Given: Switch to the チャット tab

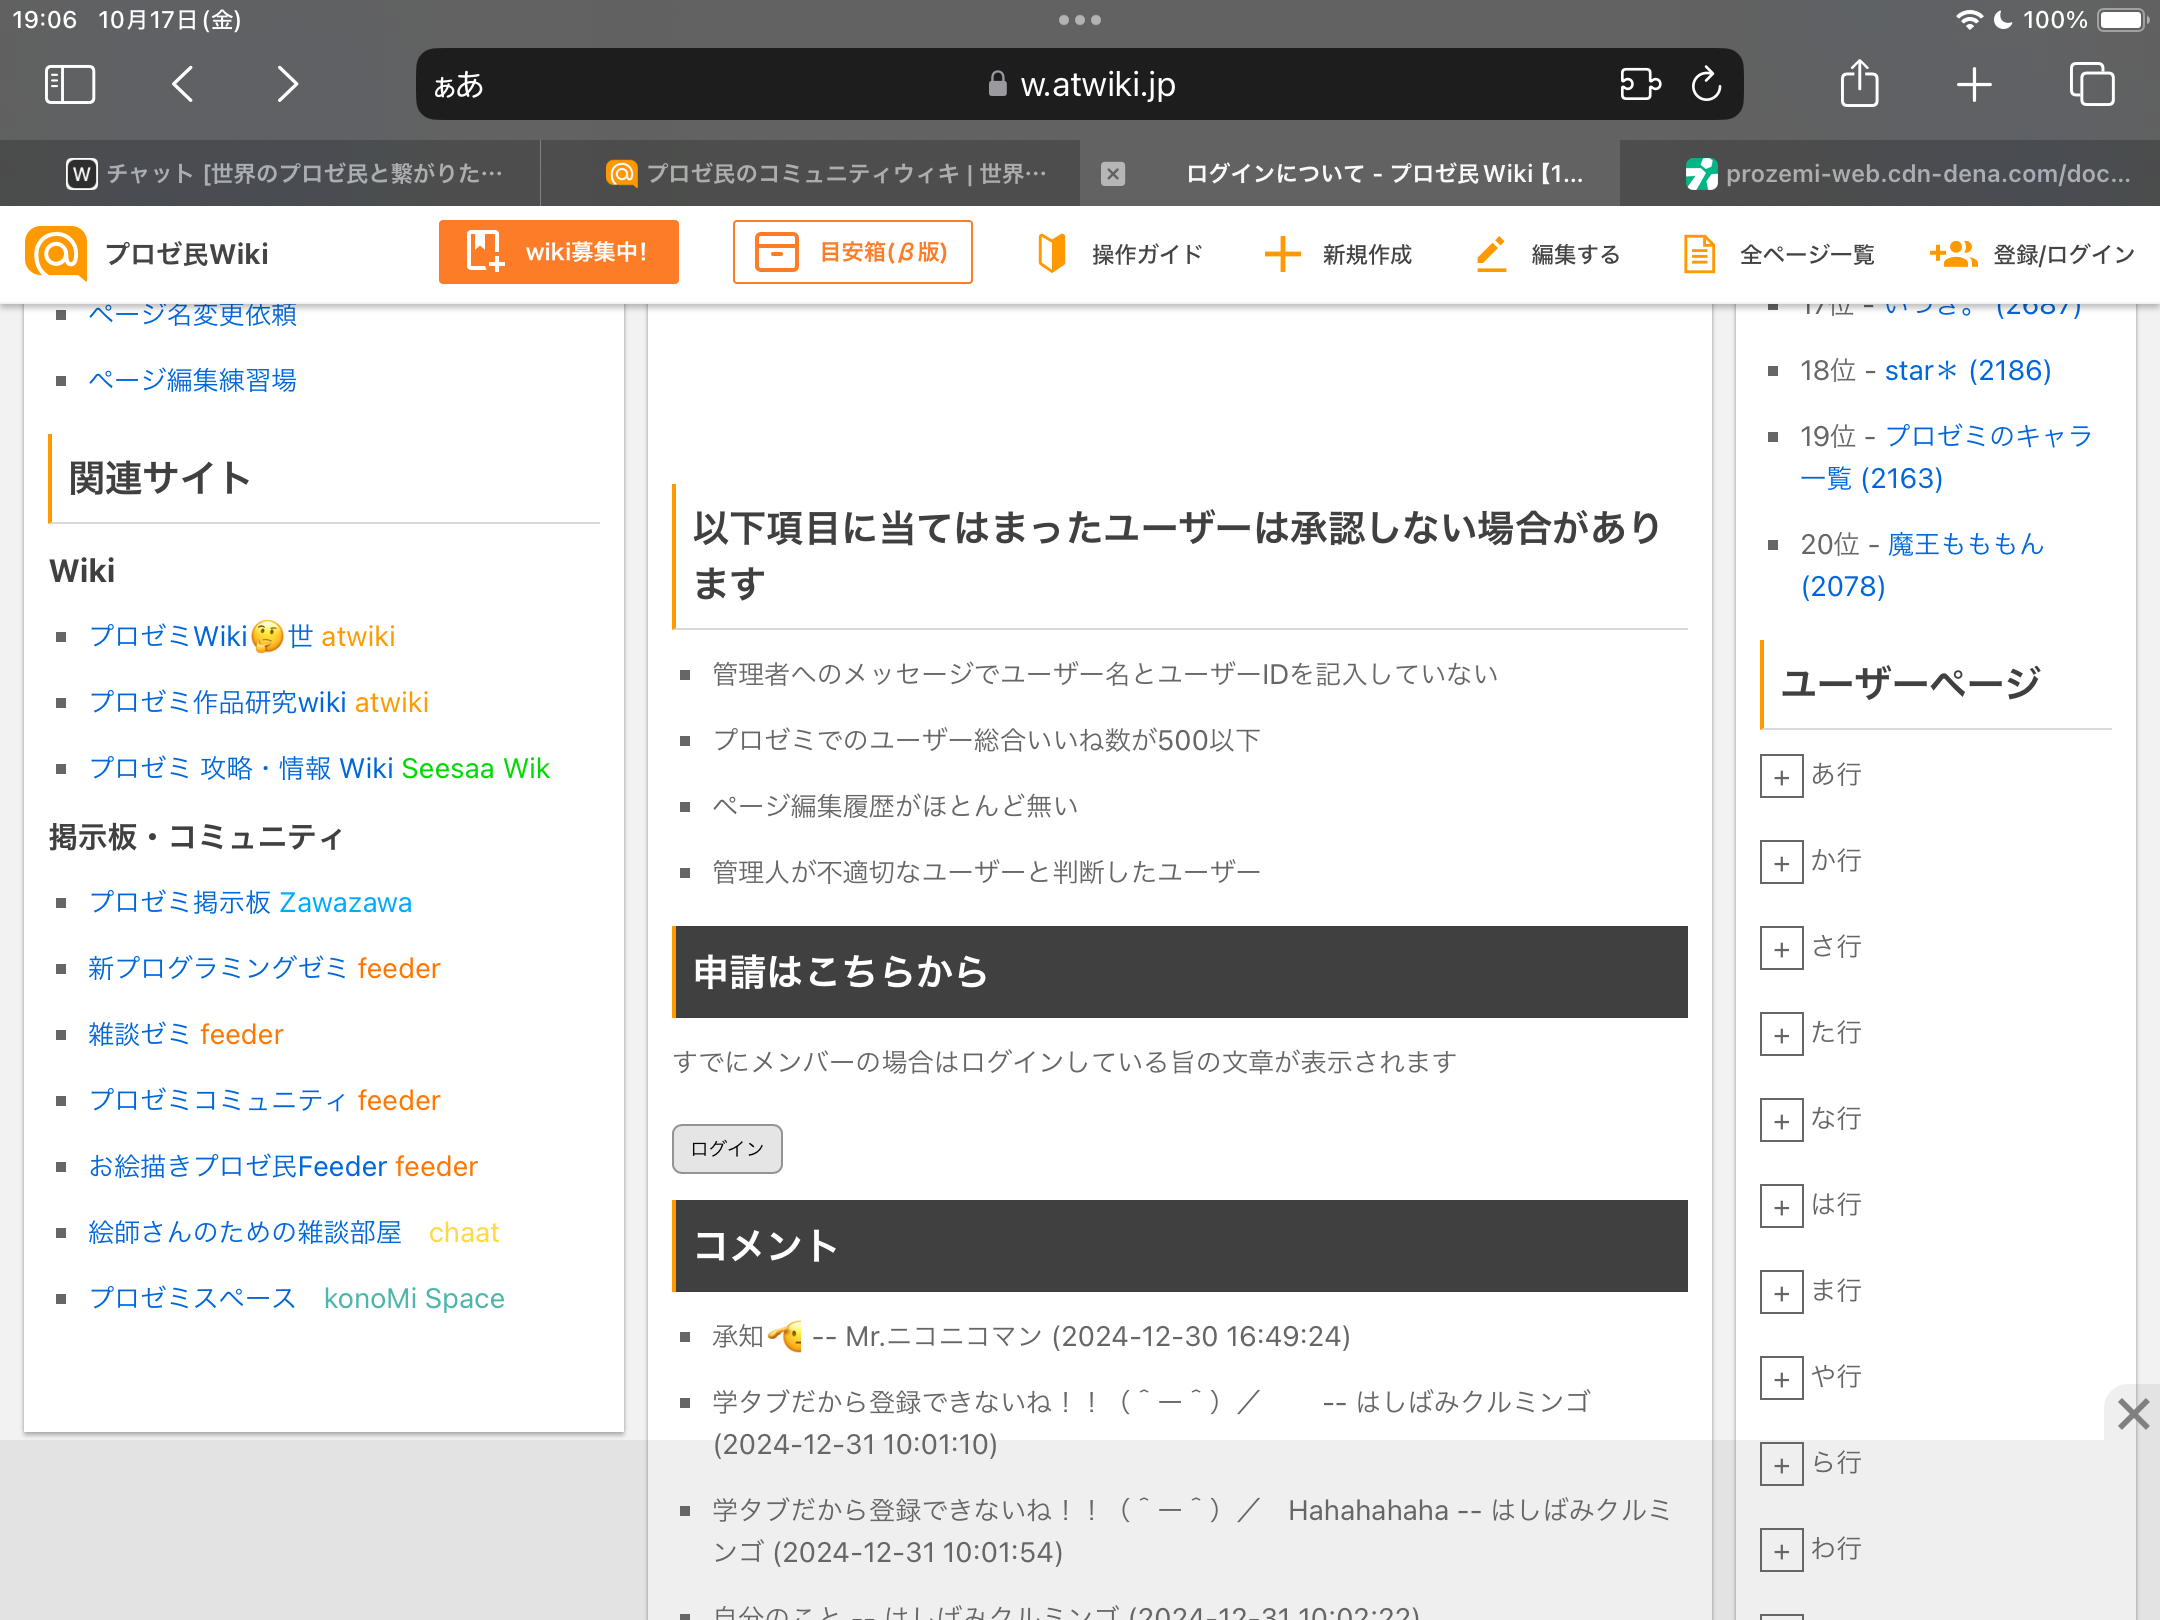Looking at the screenshot, I should pyautogui.click(x=285, y=174).
